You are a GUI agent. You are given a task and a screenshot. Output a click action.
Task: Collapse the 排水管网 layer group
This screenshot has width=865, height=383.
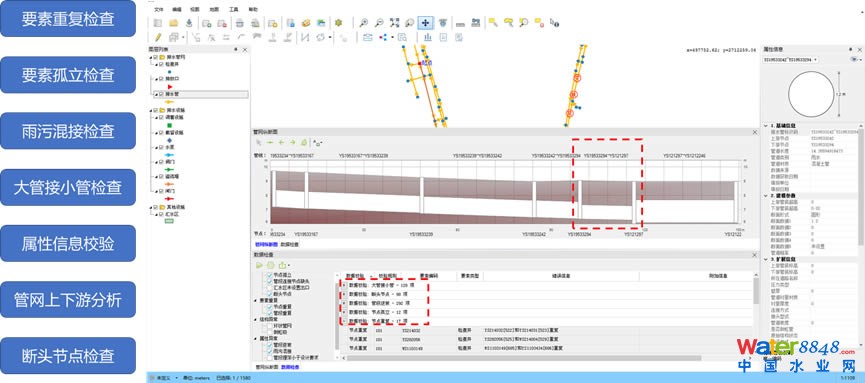150,56
